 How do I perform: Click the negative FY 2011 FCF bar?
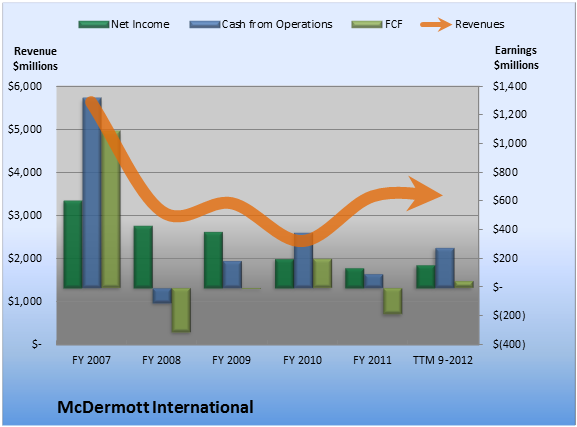[x=393, y=301]
